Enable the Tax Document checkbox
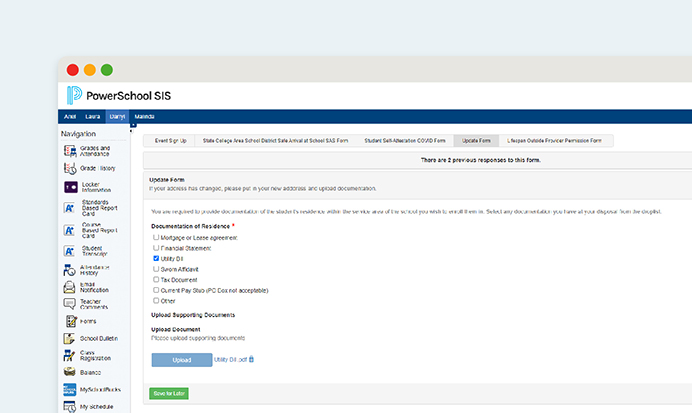The image size is (692, 413). [x=156, y=280]
